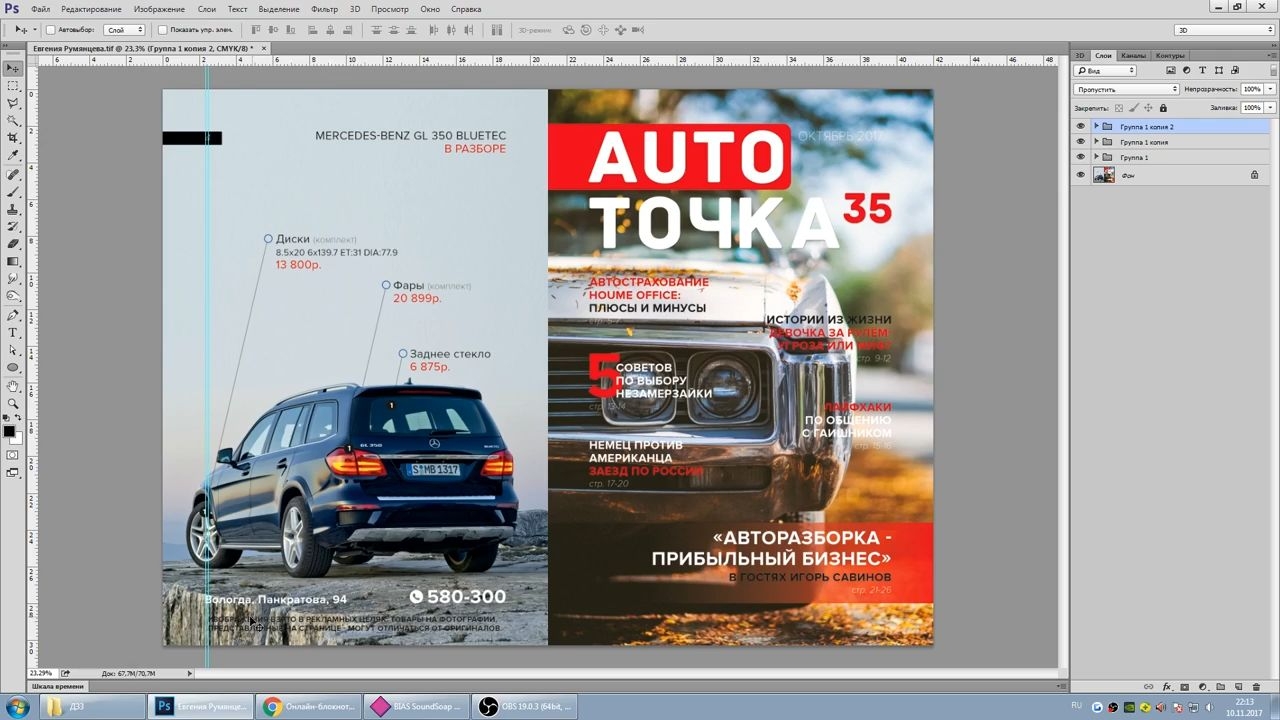Open the Шкала времени timeline panel
Screen dimensions: 1280x720
point(56,687)
